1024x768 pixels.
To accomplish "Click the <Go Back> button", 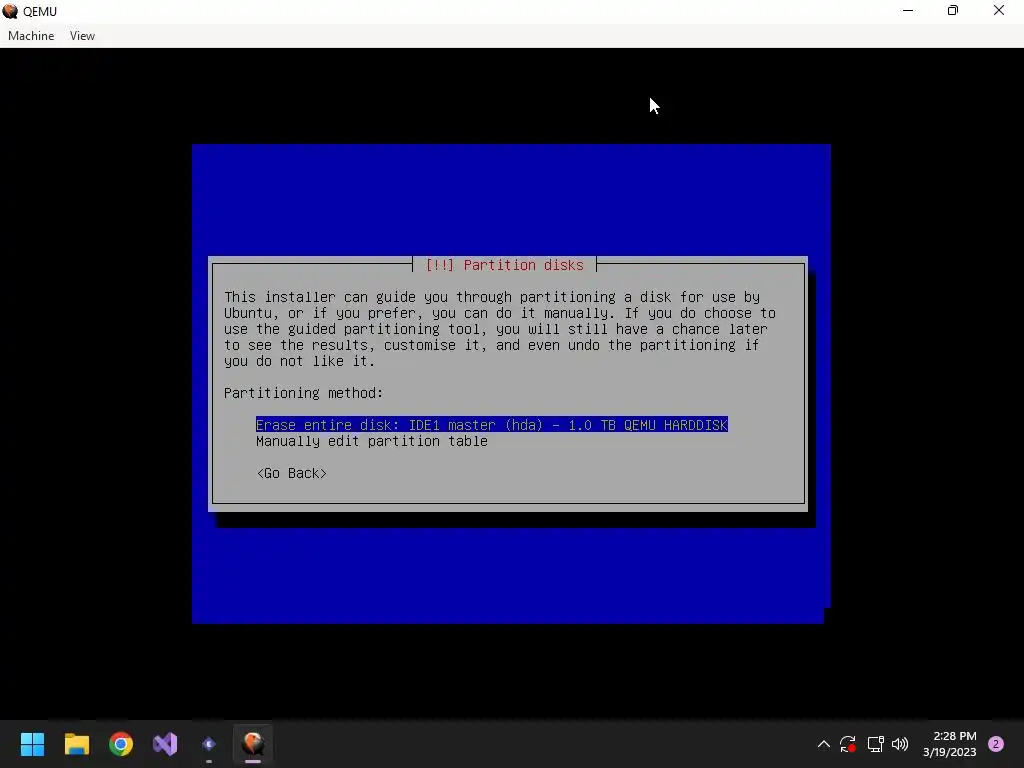I will coord(291,473).
